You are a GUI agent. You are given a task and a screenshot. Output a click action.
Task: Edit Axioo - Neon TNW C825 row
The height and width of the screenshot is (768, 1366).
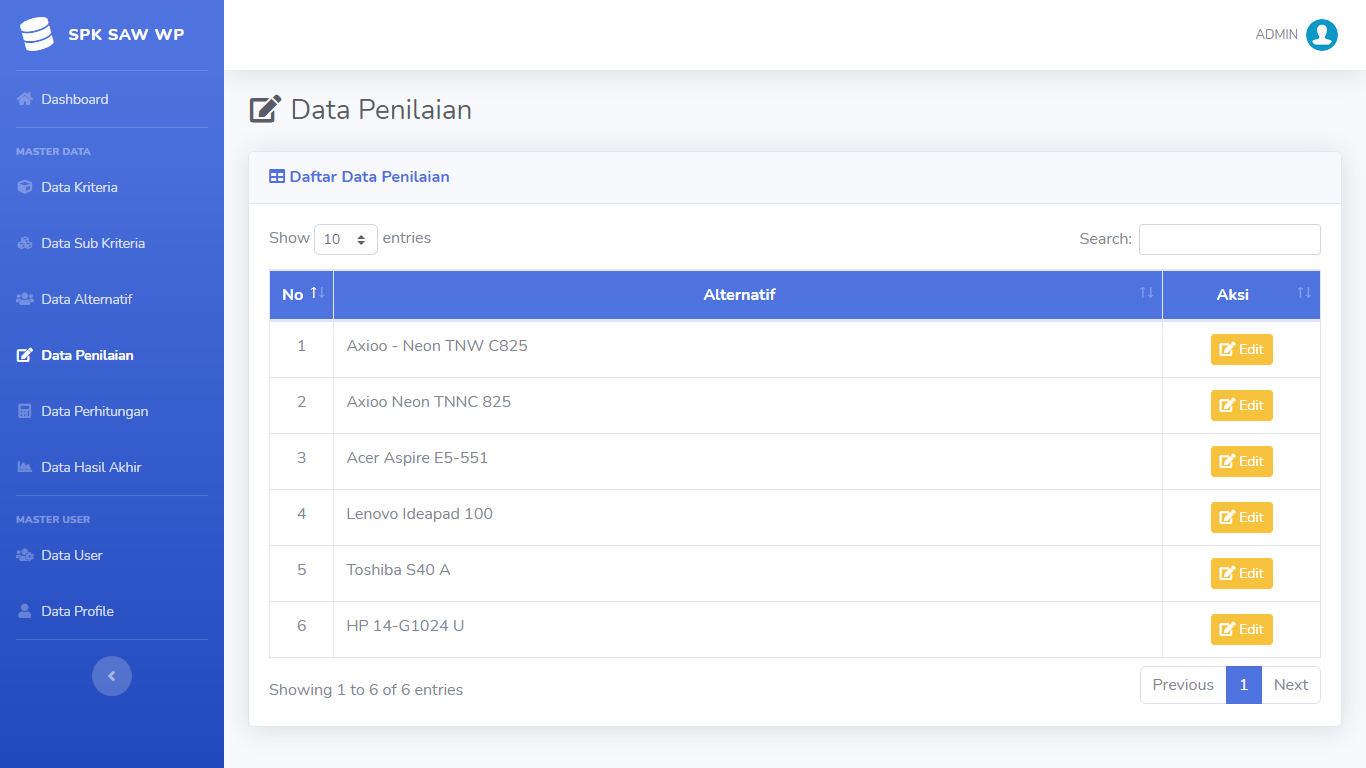point(1241,349)
